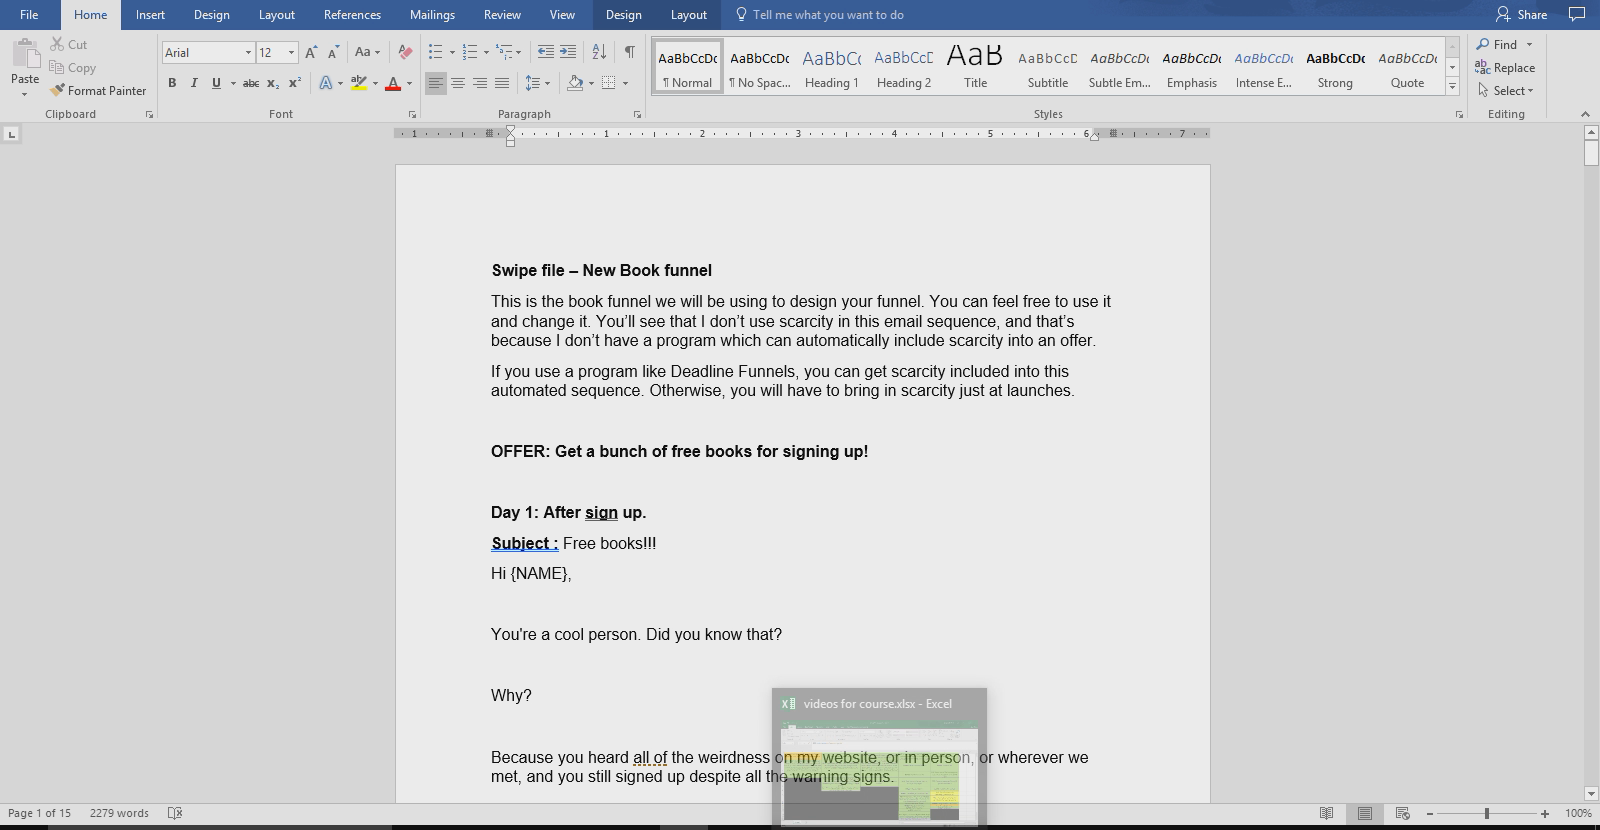Switch to the View tab
1600x830 pixels.
point(562,14)
